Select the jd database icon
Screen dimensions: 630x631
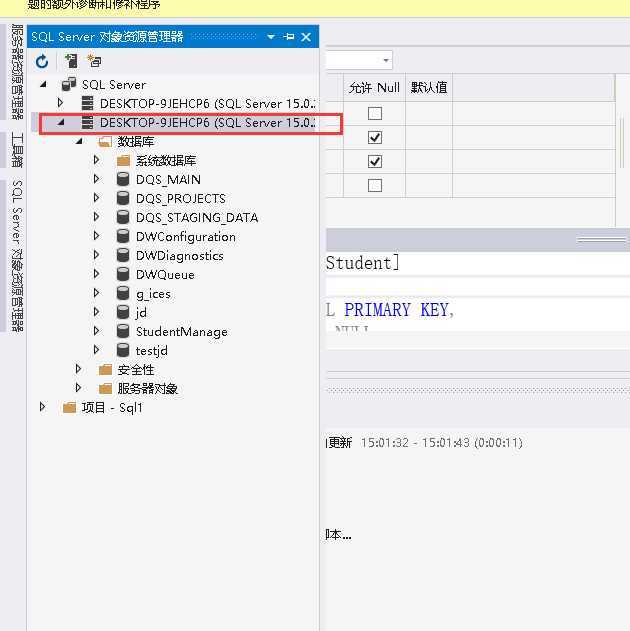click(123, 312)
